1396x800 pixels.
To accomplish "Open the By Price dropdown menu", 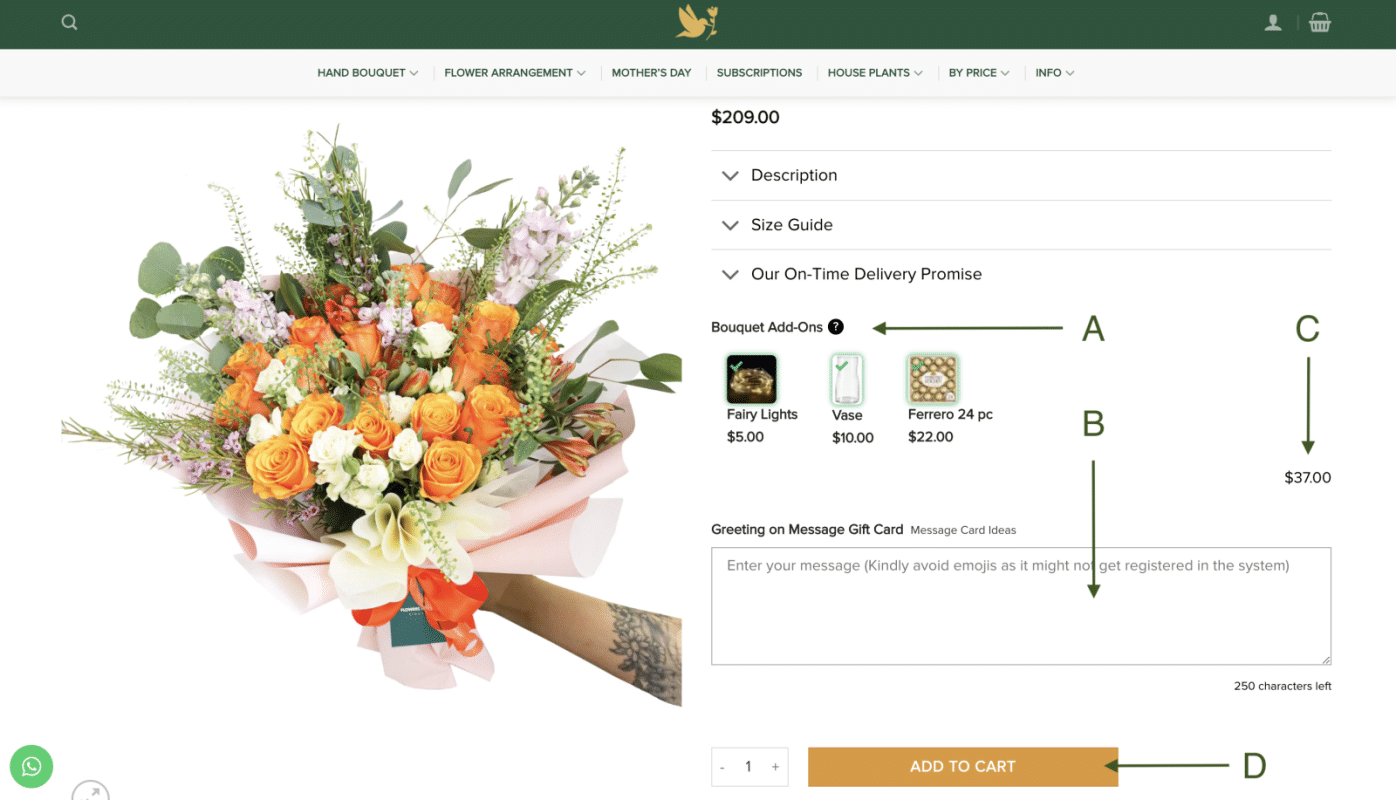I will [x=979, y=73].
